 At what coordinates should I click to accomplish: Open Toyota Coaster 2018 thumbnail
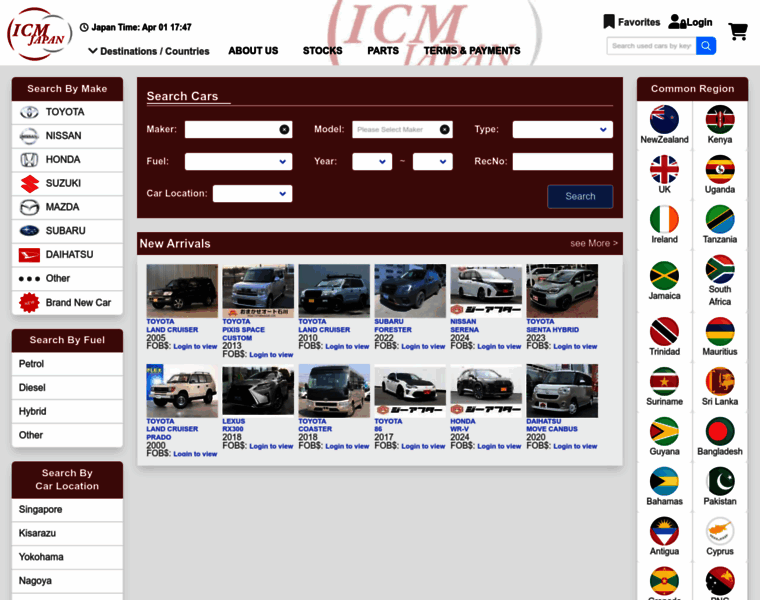pos(334,391)
